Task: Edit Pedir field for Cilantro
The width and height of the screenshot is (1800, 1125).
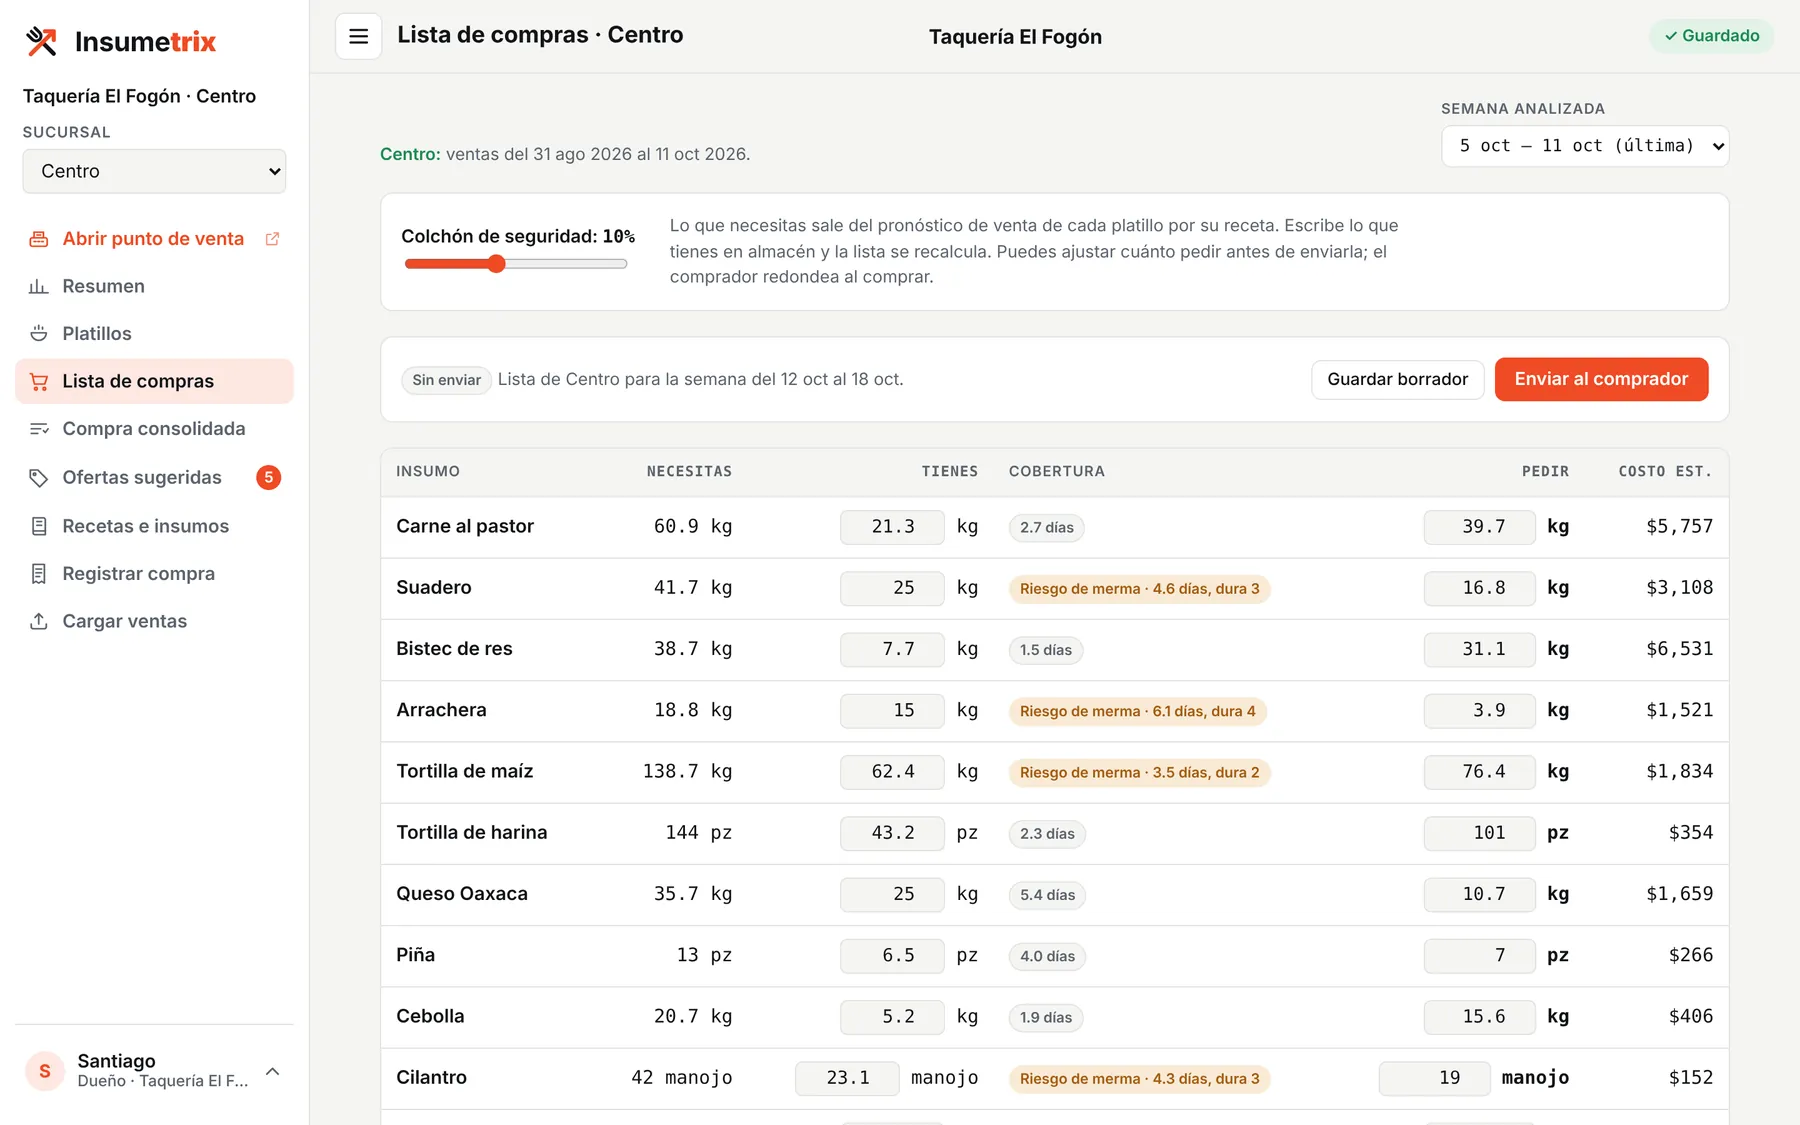Action: click(1434, 1078)
